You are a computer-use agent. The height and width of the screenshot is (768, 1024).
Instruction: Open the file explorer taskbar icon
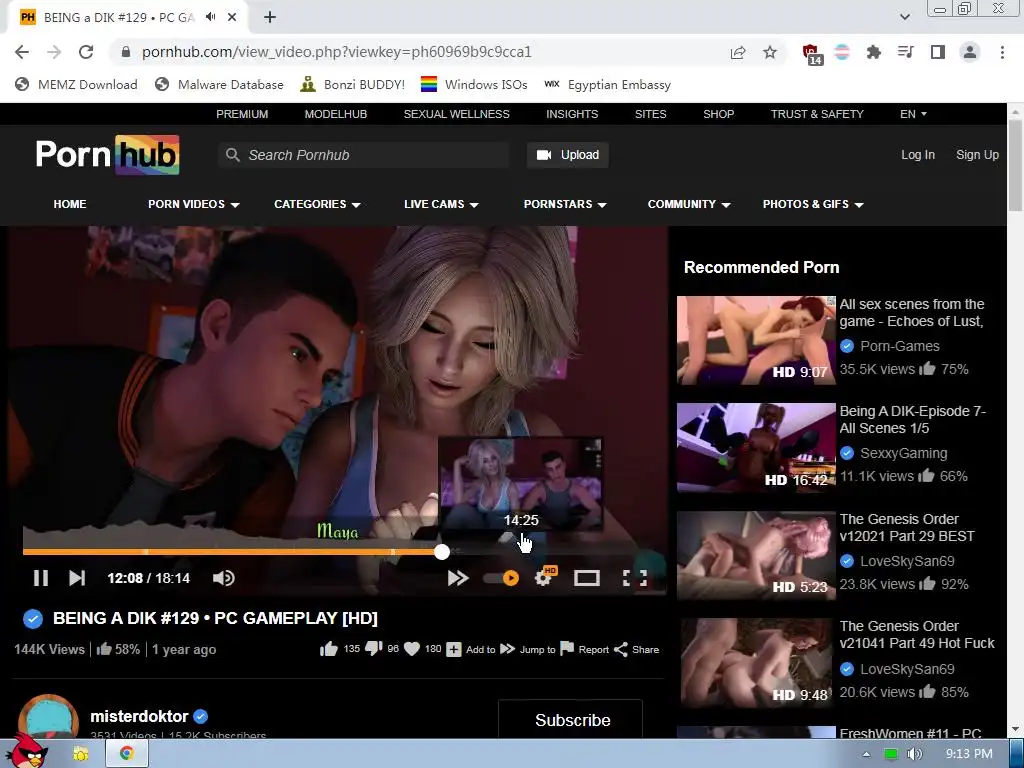[81, 754]
